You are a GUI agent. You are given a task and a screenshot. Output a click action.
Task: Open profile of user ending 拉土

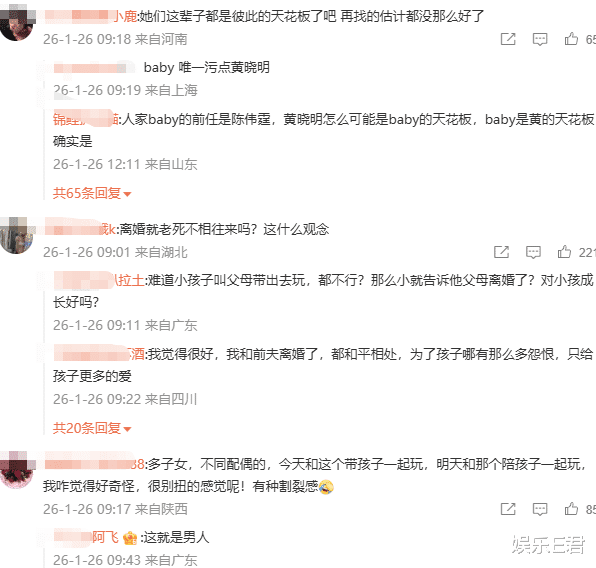coord(99,280)
